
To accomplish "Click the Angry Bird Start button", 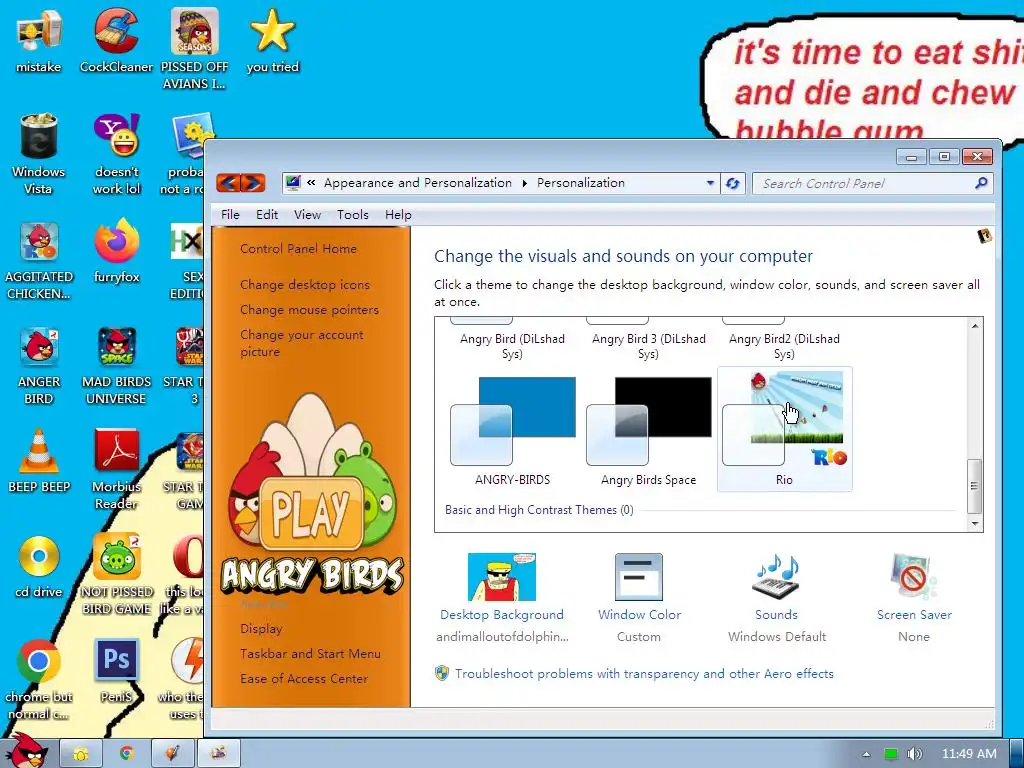I will 27,751.
